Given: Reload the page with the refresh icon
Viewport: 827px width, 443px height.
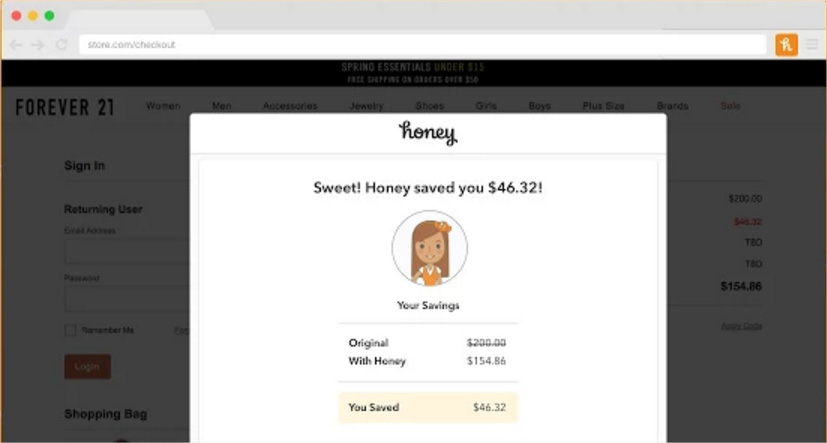Looking at the screenshot, I should 61,45.
